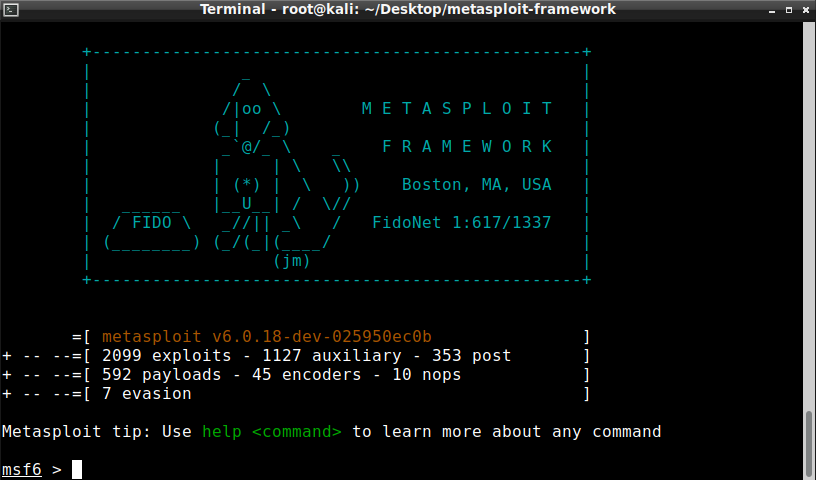Image resolution: width=816 pixels, height=480 pixels.
Task: Click the terminal icon in the title bar
Action: click(x=9, y=9)
